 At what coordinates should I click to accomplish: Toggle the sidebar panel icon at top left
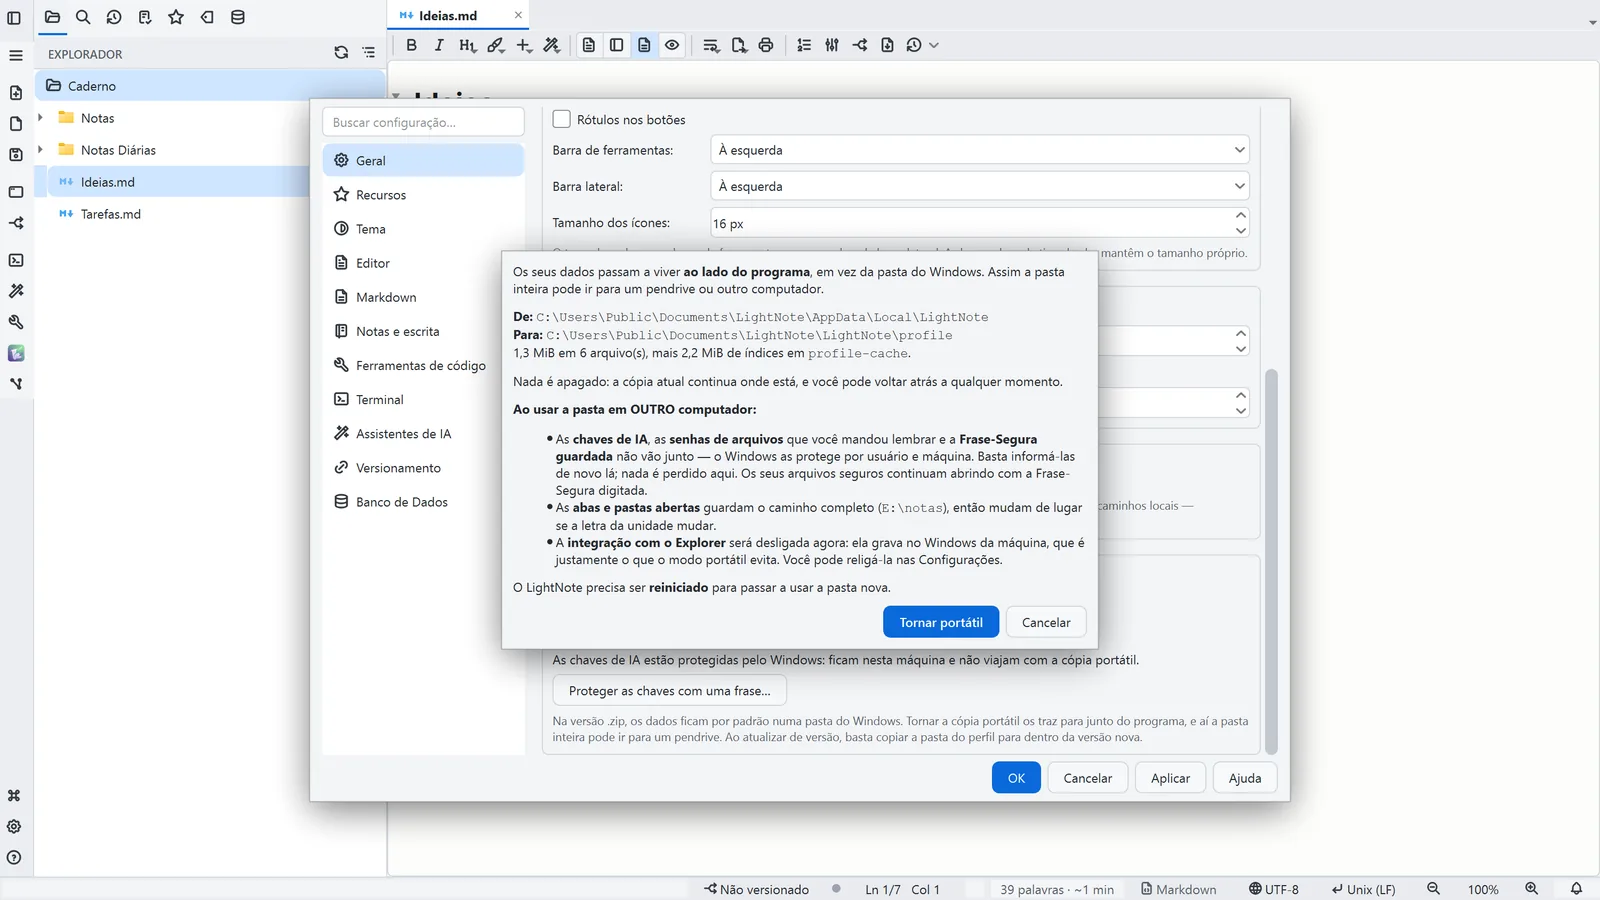click(x=14, y=17)
